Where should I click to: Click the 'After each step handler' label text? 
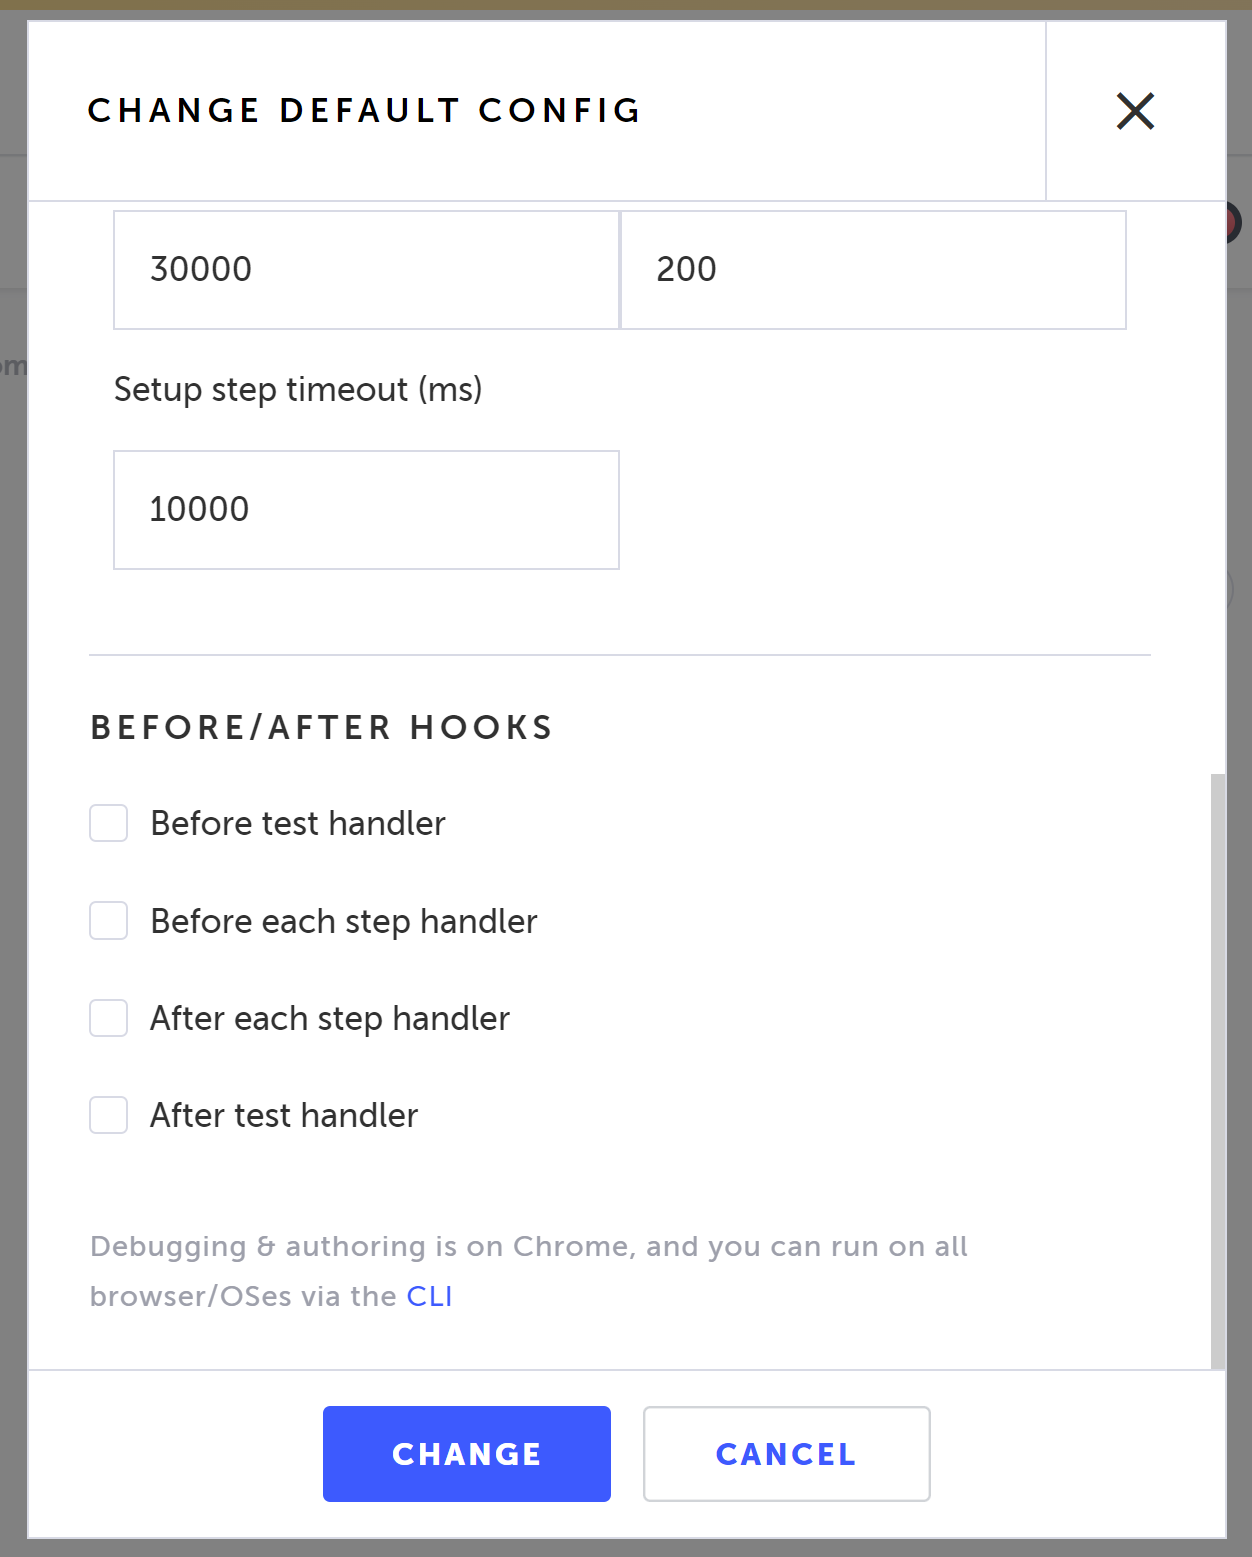click(x=330, y=1018)
